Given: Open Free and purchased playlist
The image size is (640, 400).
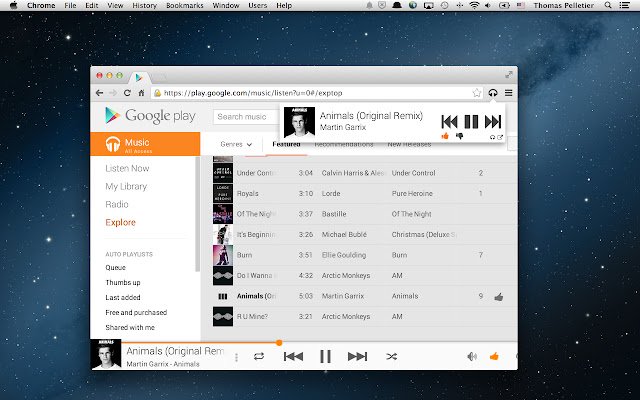Looking at the screenshot, I should pos(136,312).
